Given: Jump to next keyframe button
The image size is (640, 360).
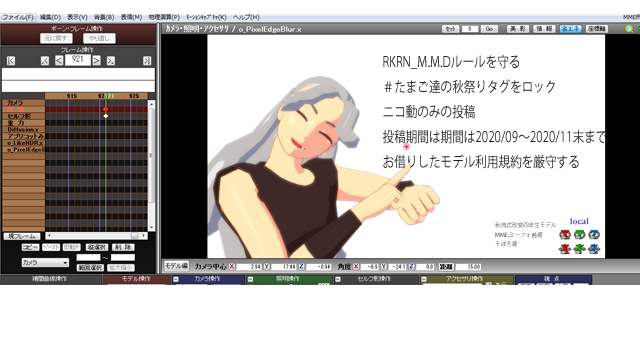Looking at the screenshot, I should (x=111, y=61).
